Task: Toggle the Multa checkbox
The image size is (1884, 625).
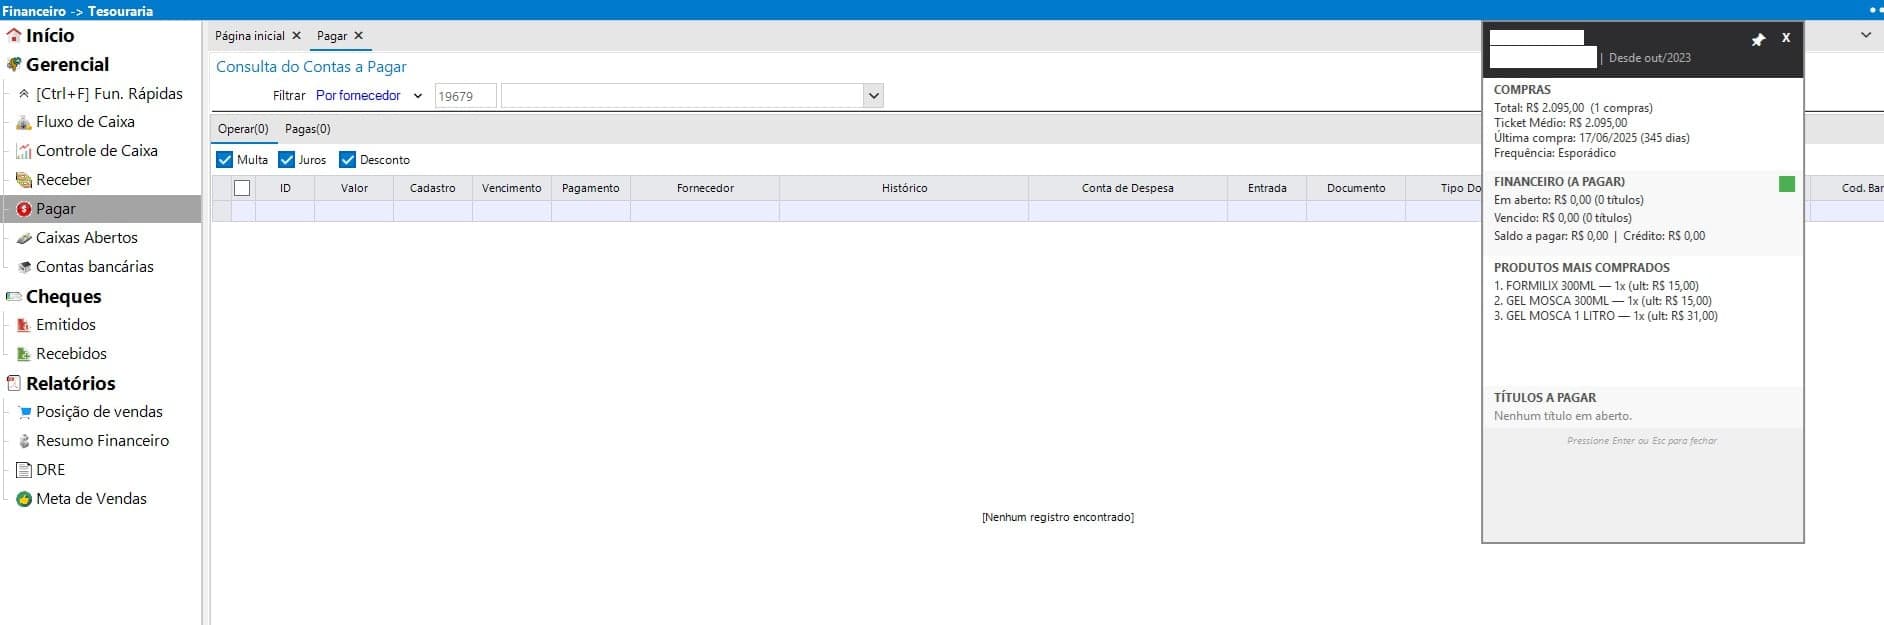Action: [x=225, y=160]
